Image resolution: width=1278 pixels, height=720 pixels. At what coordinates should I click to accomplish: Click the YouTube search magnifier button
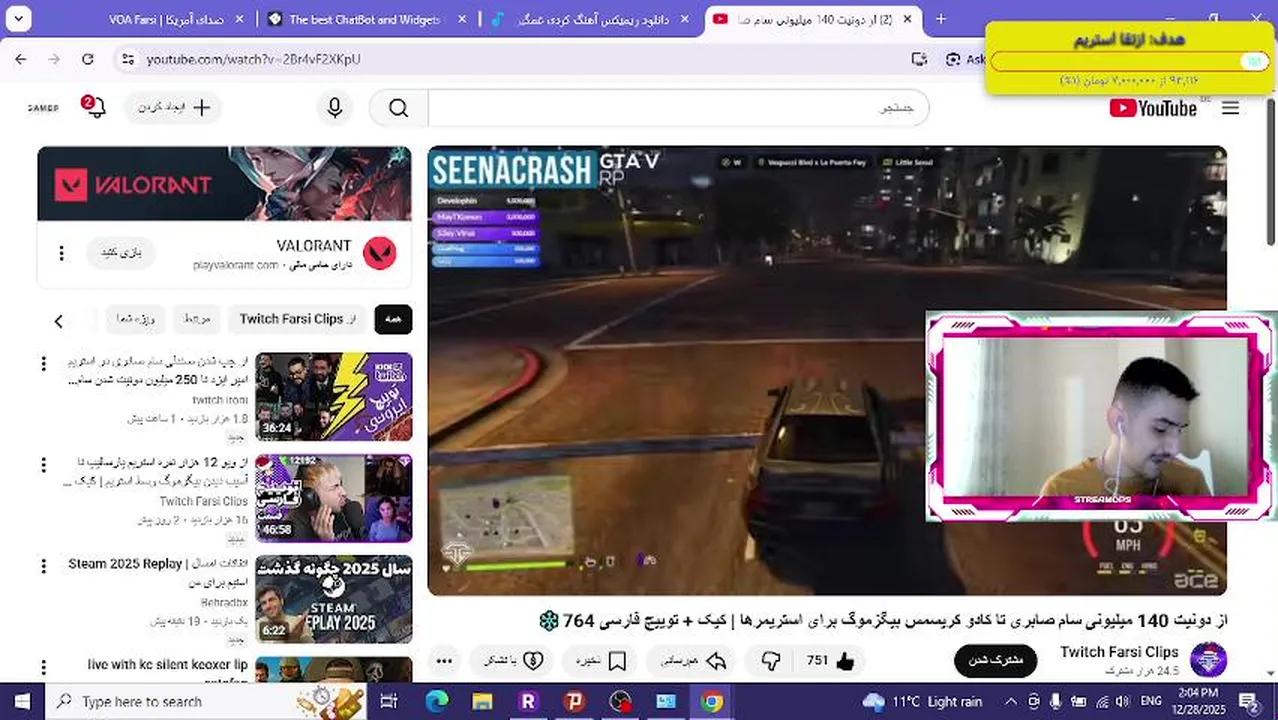(398, 108)
